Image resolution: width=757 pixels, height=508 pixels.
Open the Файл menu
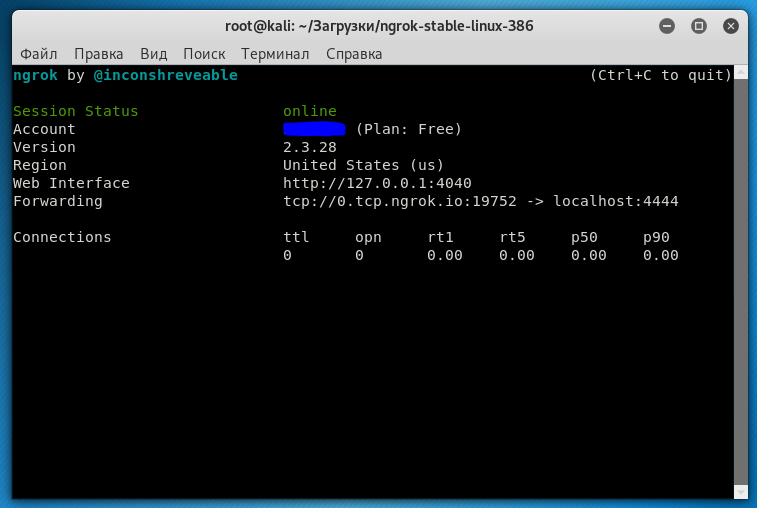point(38,54)
